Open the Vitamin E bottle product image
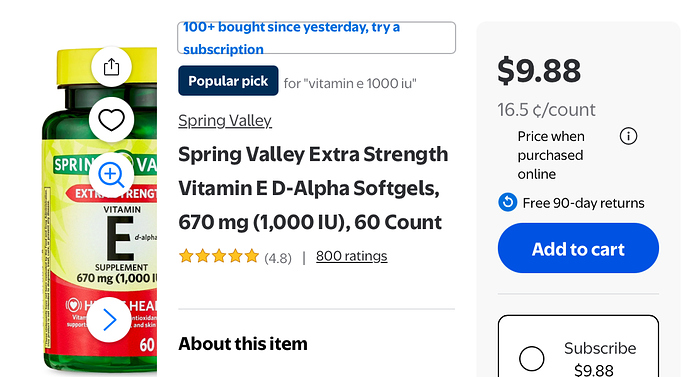The image size is (690, 377). (99, 211)
